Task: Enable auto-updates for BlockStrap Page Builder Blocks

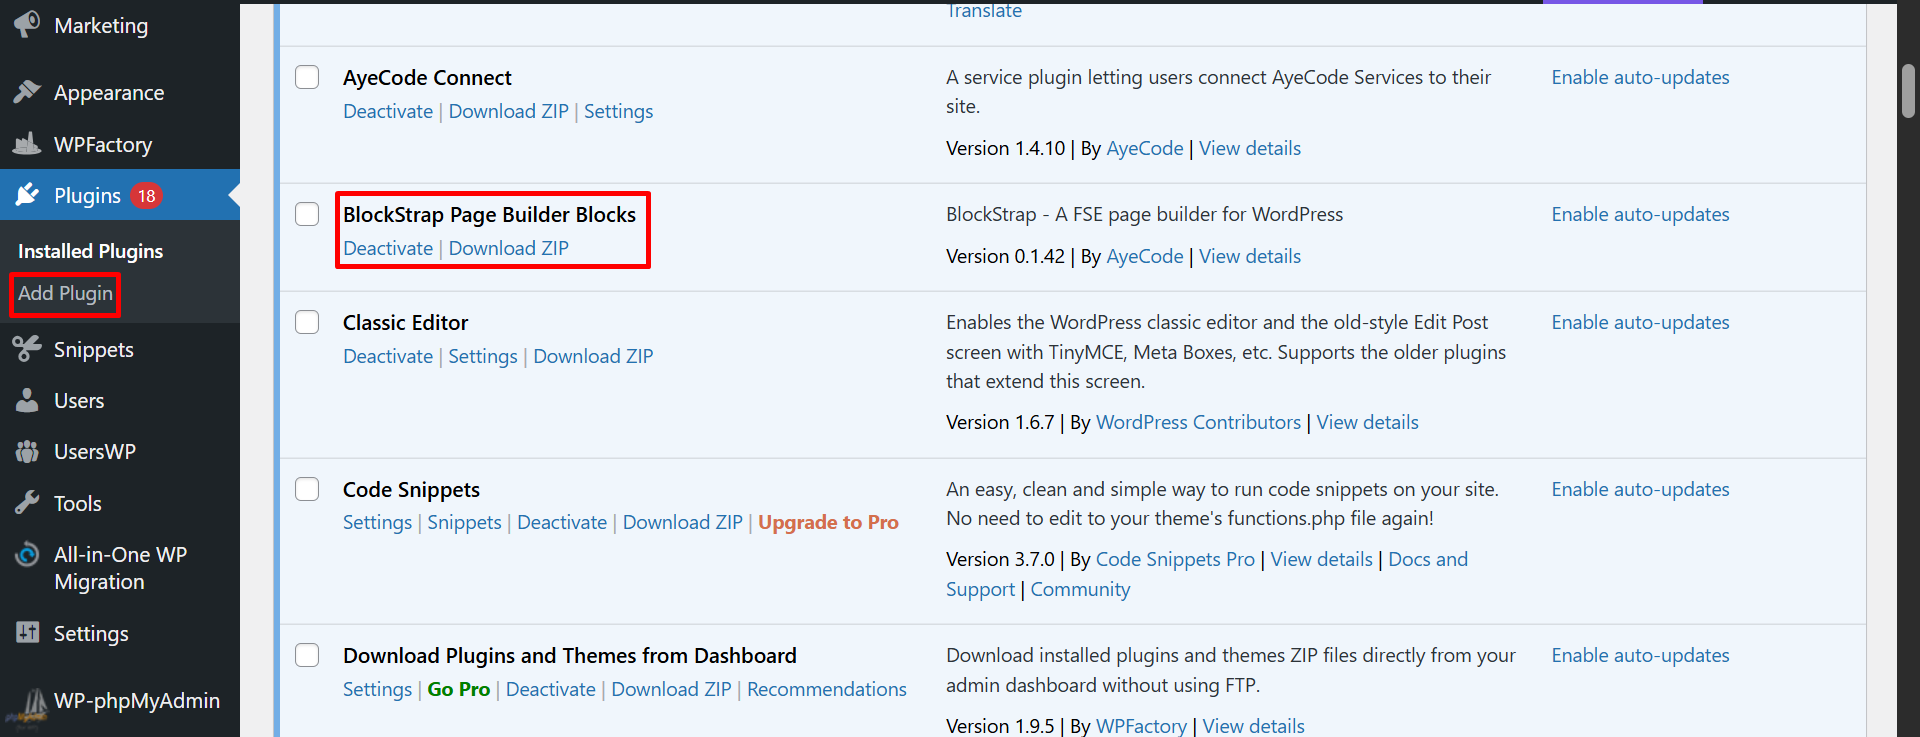Action: [1640, 214]
